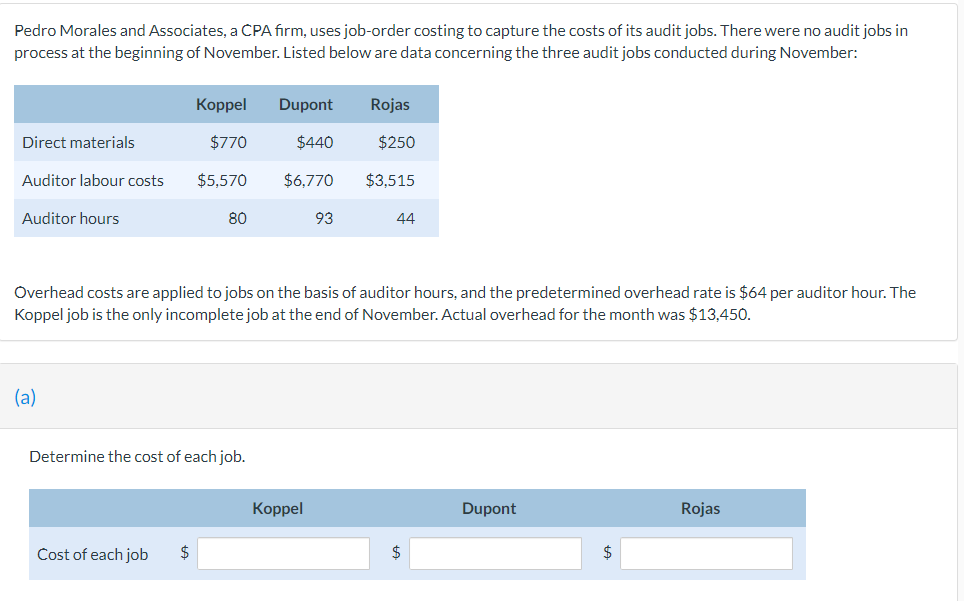Click the Koppel column header in data table
The width and height of the screenshot is (964, 601).
coord(221,104)
